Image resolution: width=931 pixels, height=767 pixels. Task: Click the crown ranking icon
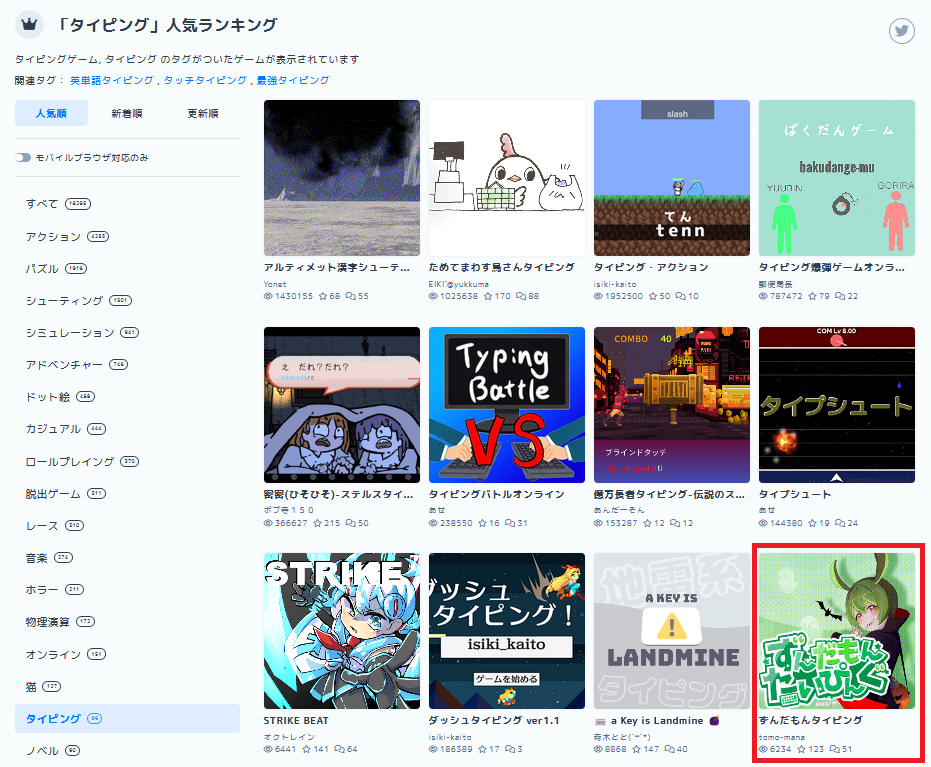(x=29, y=24)
